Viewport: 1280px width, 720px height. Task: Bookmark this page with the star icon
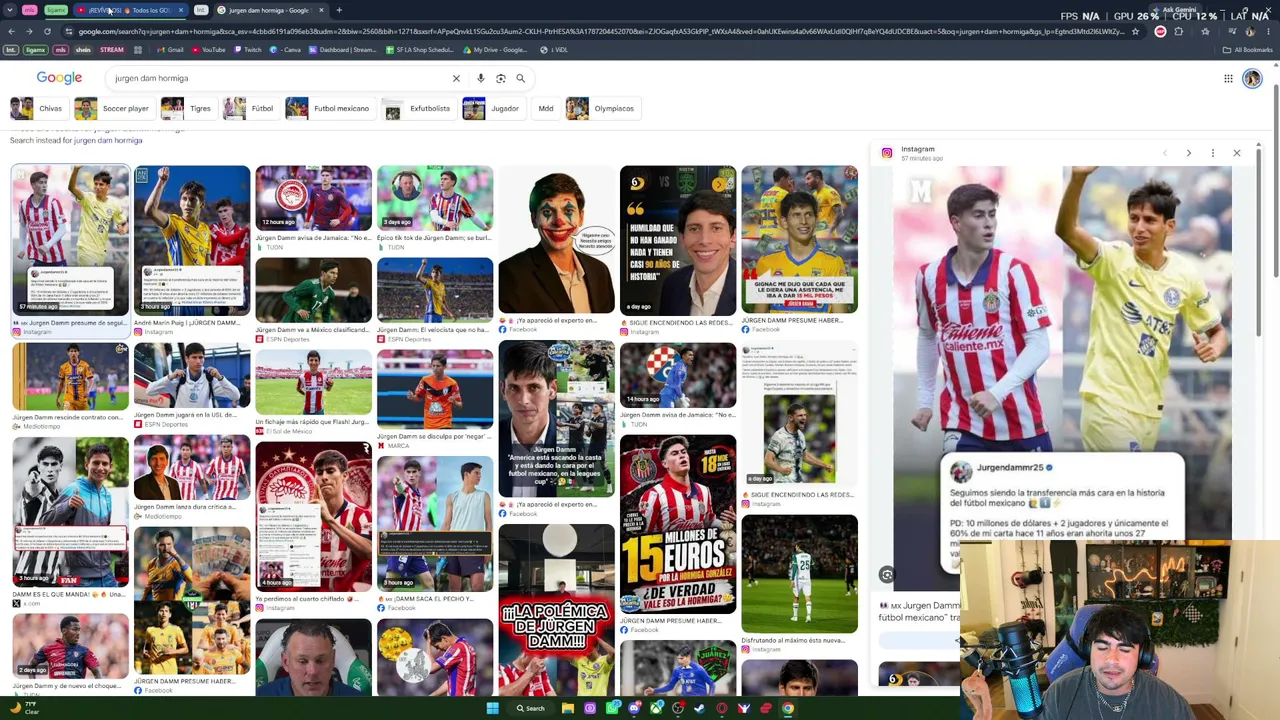(1135, 31)
